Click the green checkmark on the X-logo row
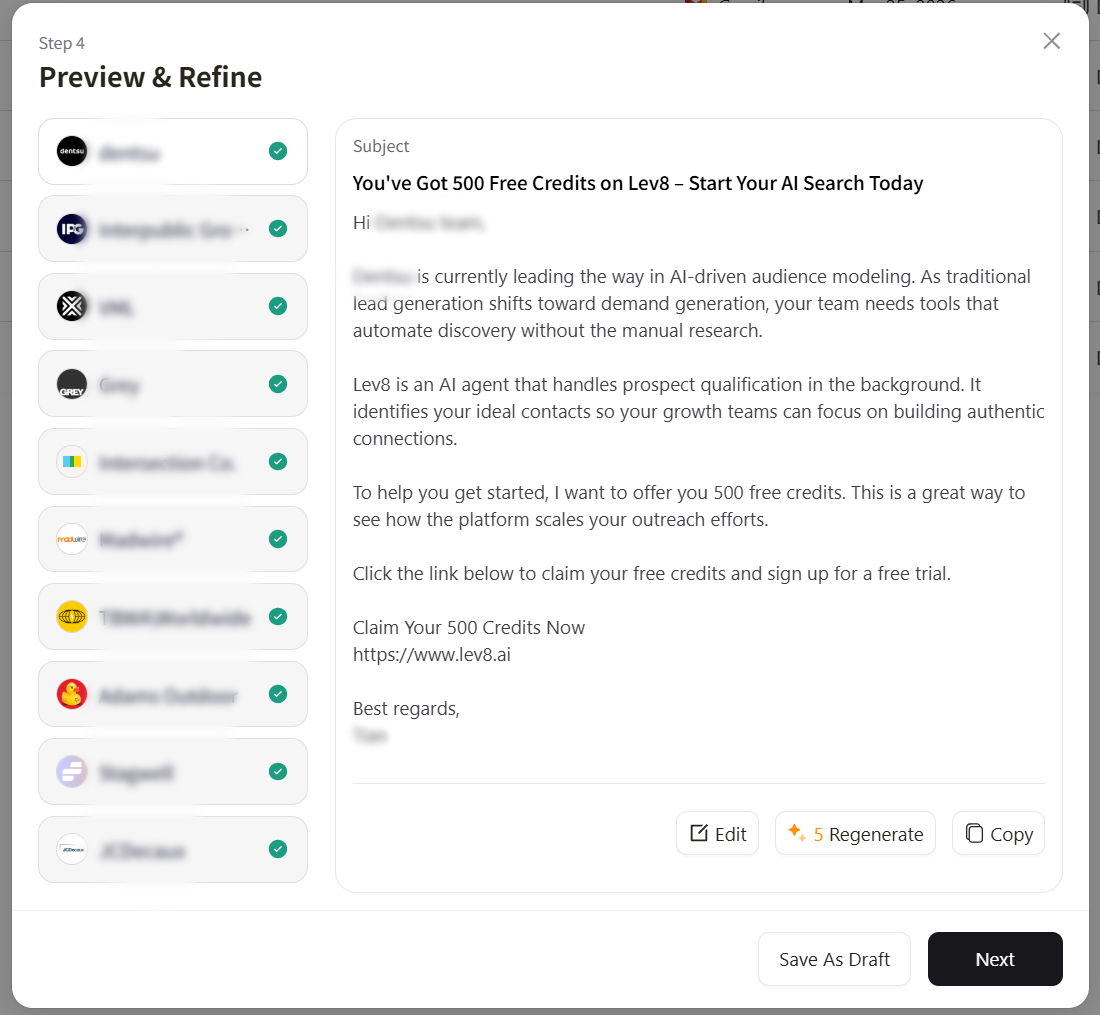The height and width of the screenshot is (1015, 1100). coord(278,306)
